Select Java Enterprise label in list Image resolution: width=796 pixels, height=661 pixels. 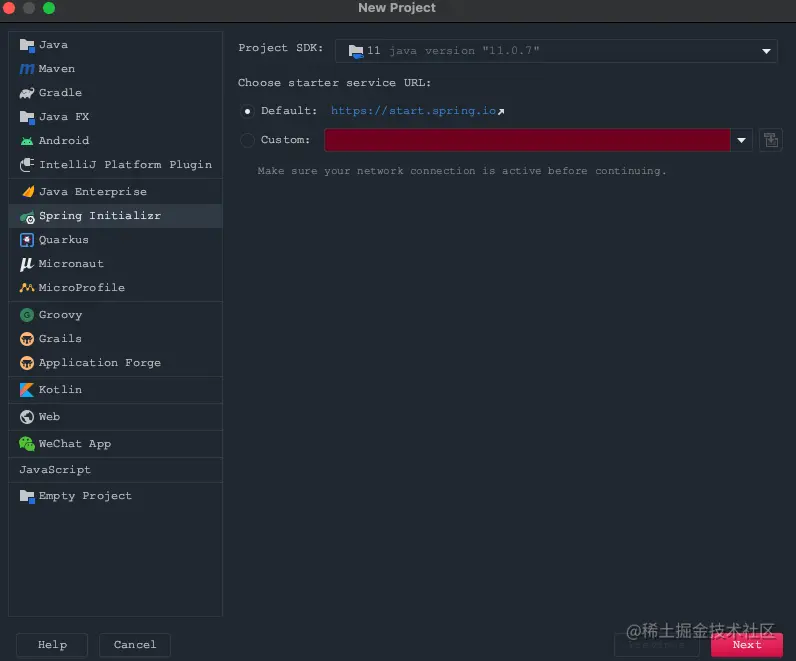click(x=93, y=191)
